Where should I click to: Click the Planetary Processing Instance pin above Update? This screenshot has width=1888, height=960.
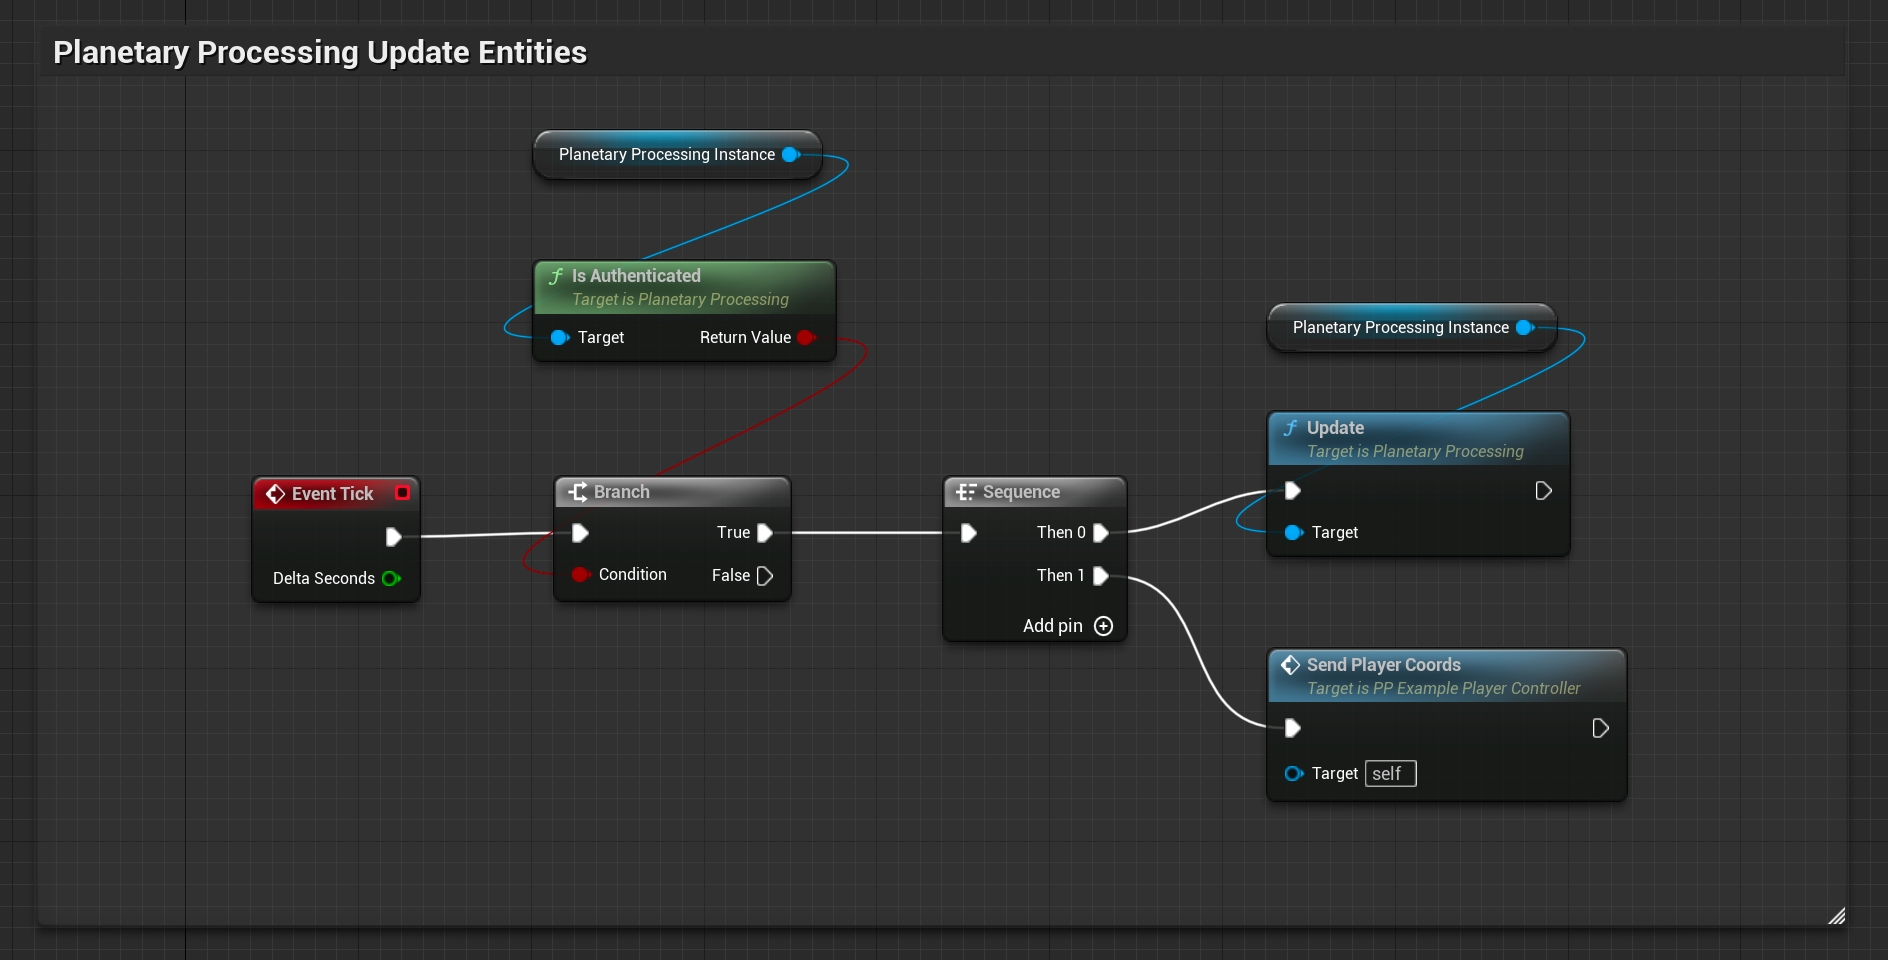coord(1525,328)
